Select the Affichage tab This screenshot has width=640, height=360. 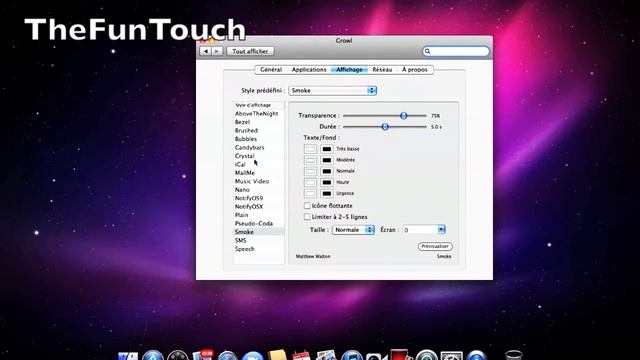pyautogui.click(x=349, y=69)
